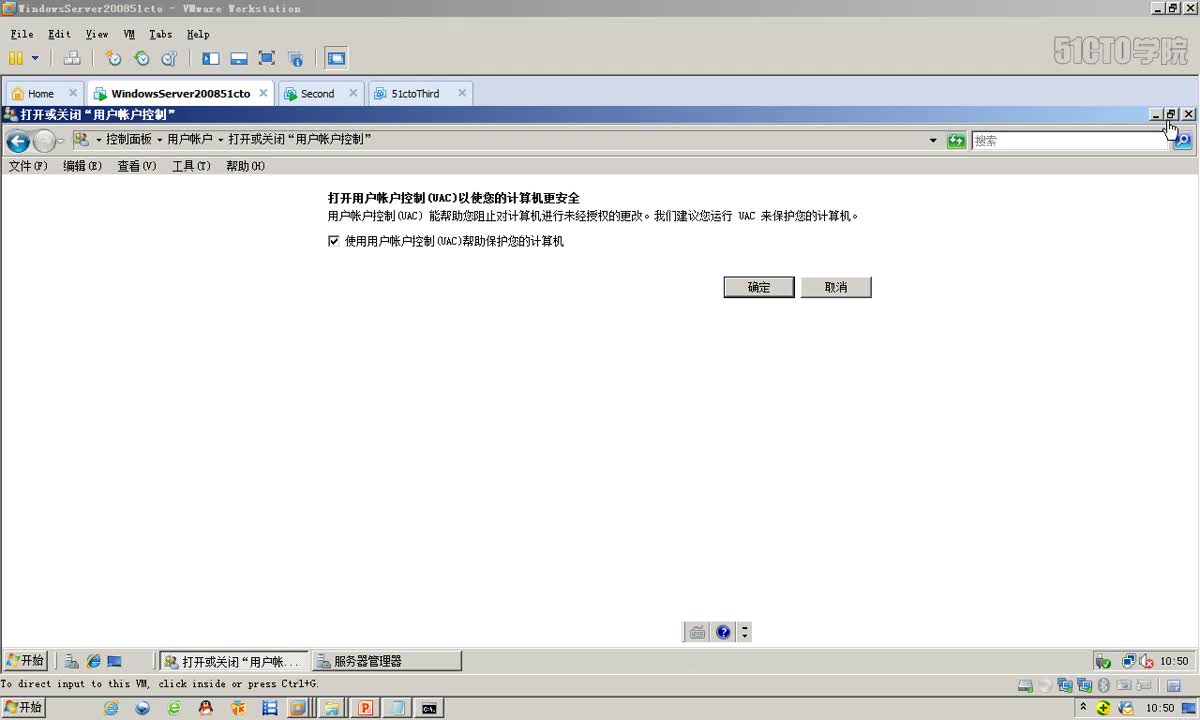
Task: Click the console view toolbar icon
Action: [336, 58]
